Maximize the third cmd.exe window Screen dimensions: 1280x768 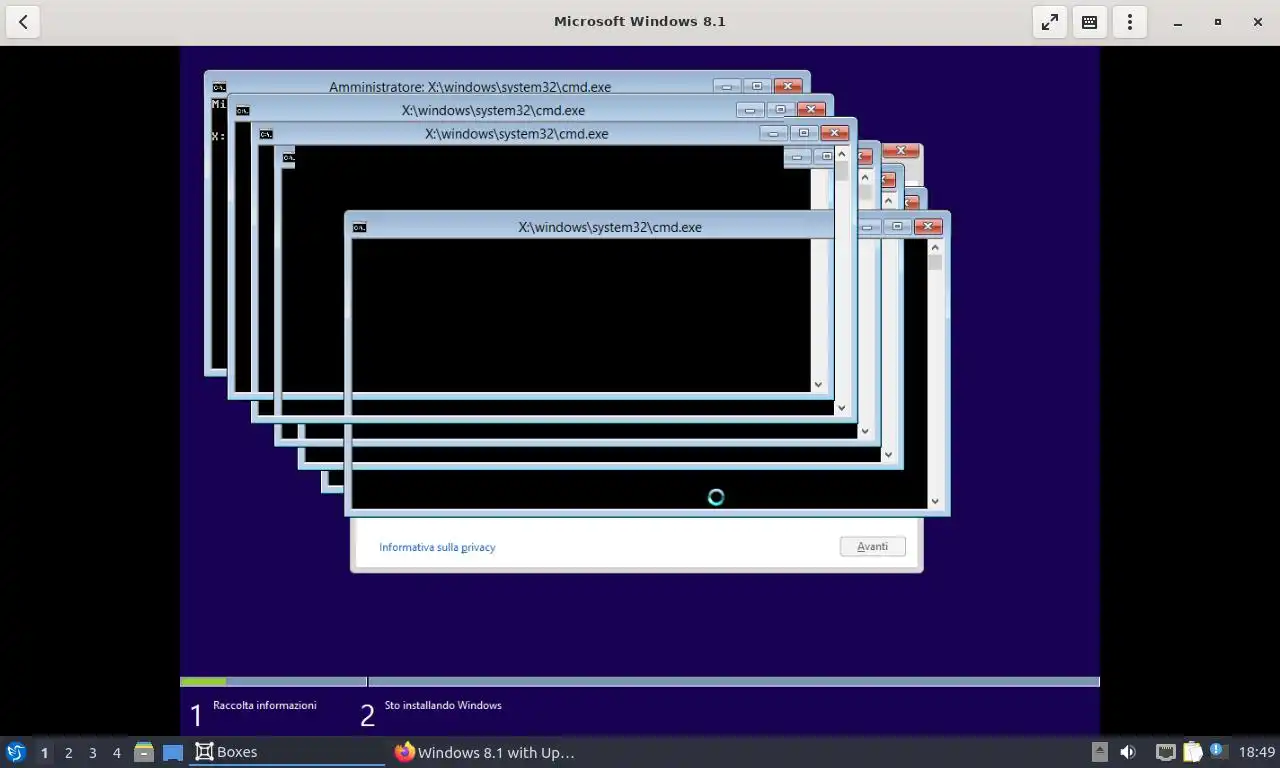click(x=803, y=132)
